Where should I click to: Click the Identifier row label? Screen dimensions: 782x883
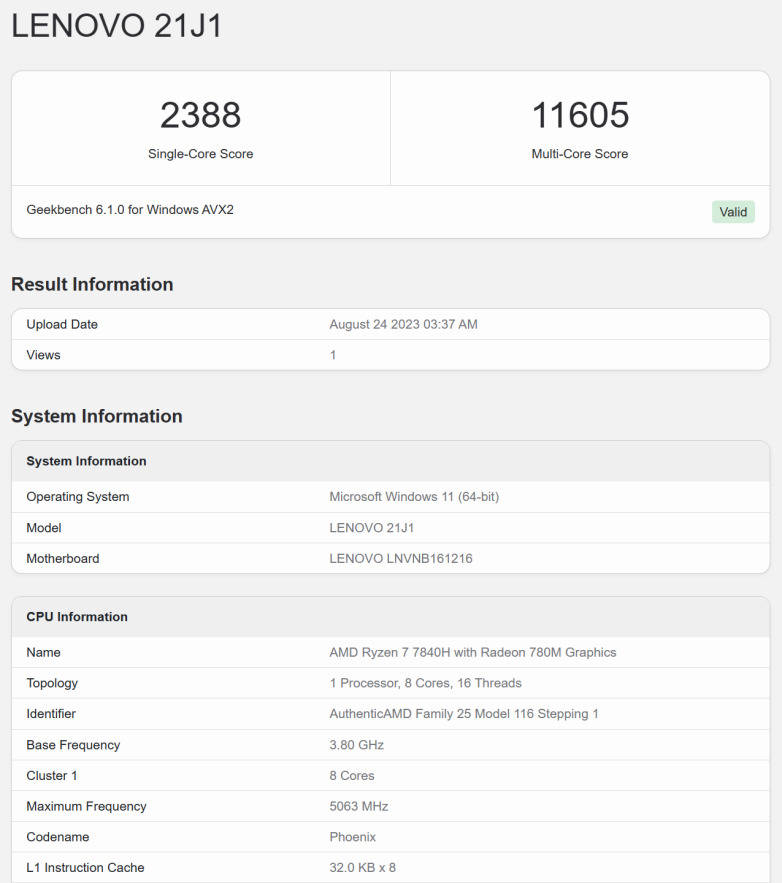(x=51, y=713)
